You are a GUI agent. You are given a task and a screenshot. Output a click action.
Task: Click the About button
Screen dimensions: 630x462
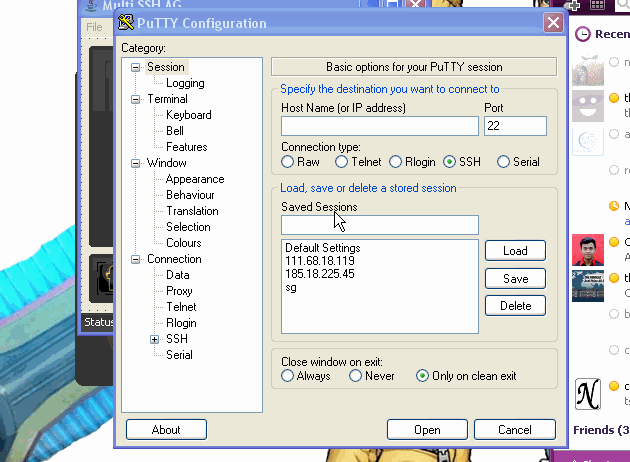166,430
